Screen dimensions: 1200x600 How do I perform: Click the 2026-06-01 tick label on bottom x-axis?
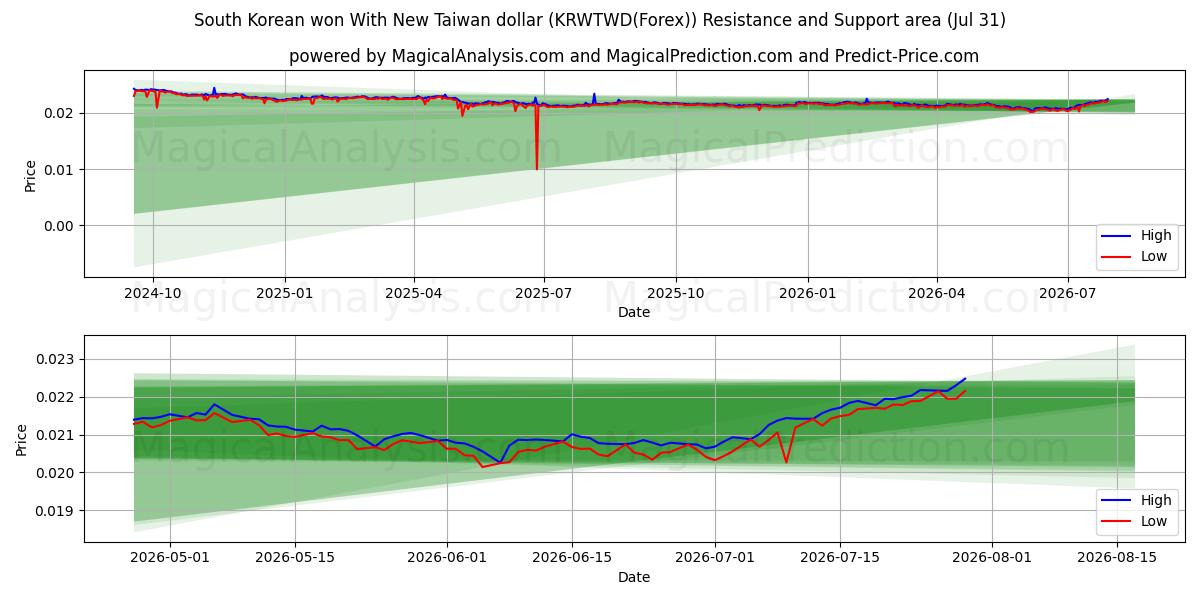point(447,558)
